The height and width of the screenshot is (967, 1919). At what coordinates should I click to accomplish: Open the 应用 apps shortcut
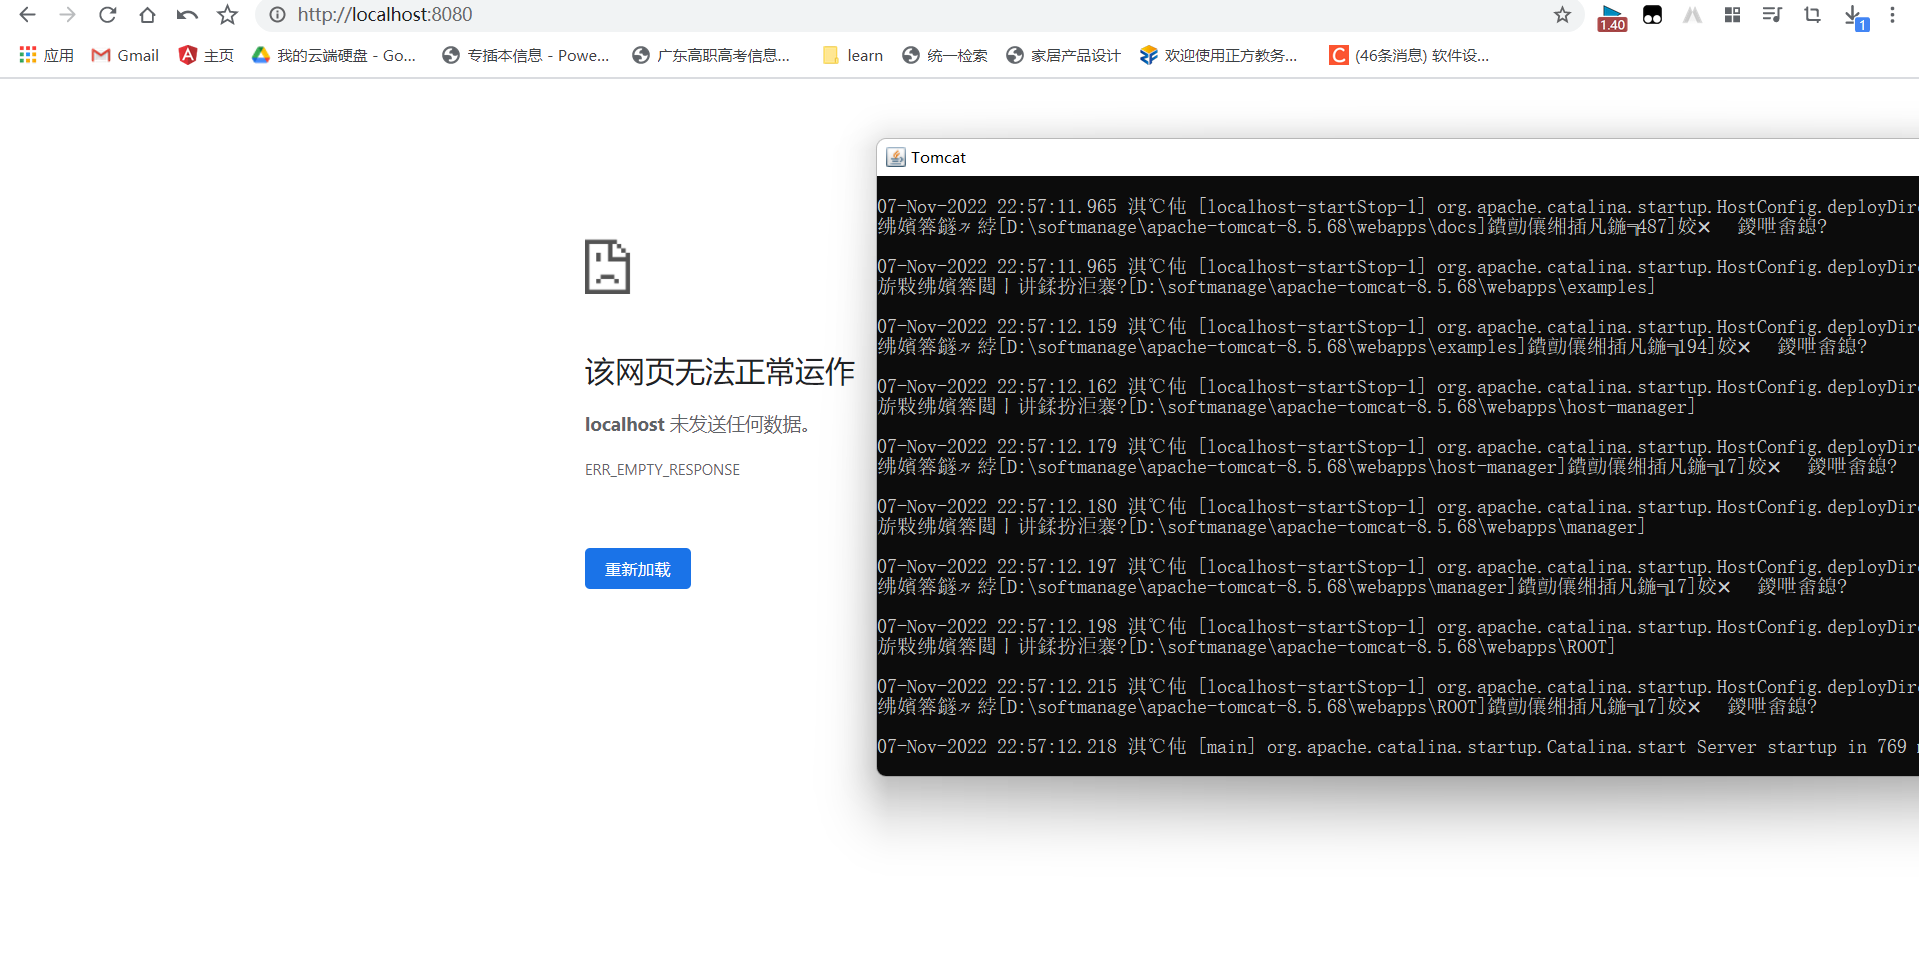[x=46, y=55]
